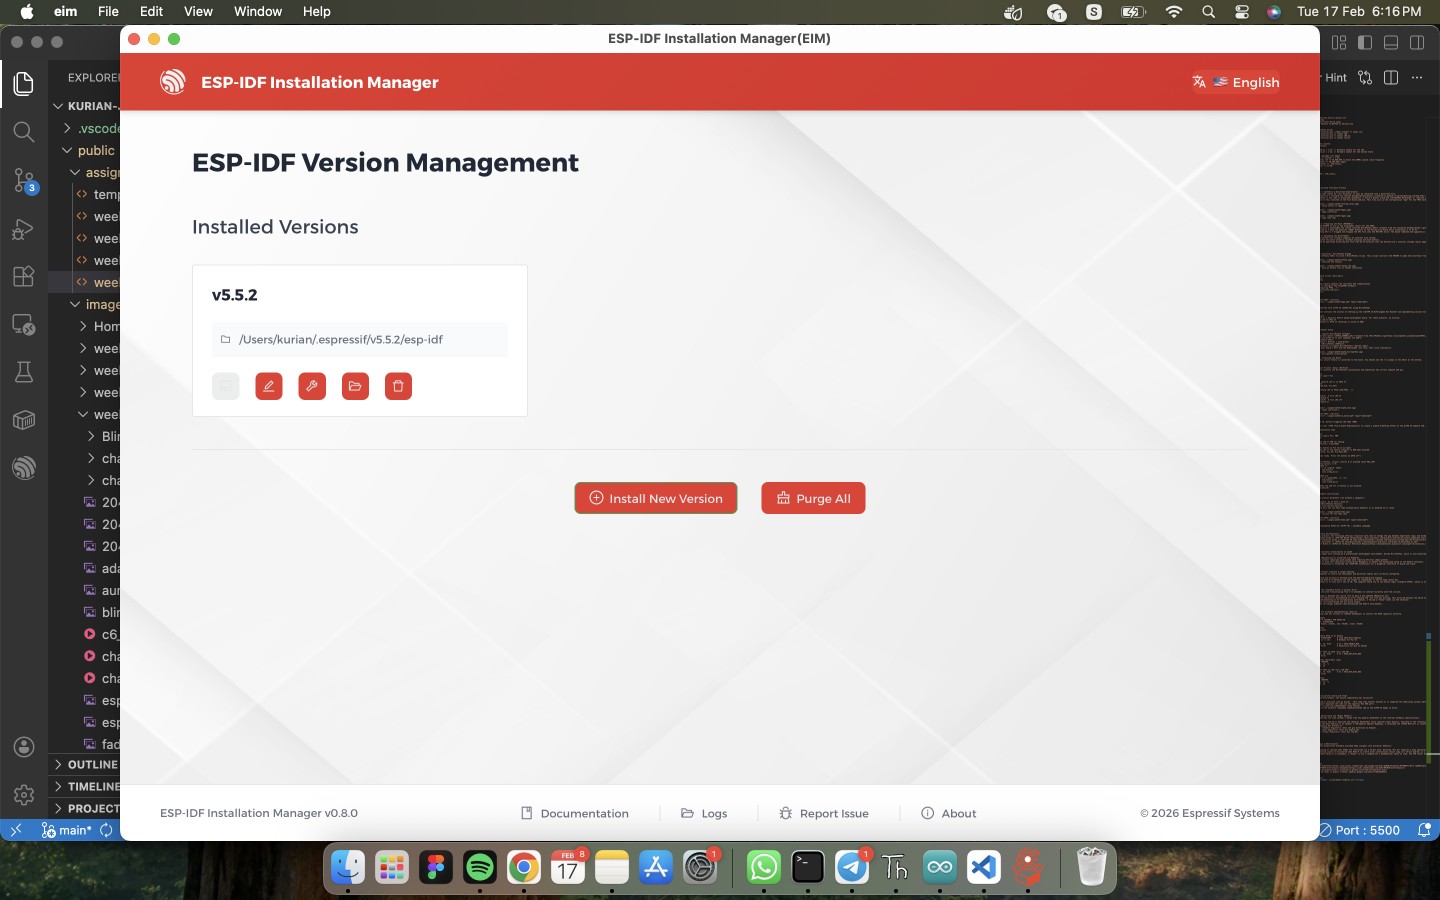The width and height of the screenshot is (1440, 900).
Task: Expand the Hom folder in VS Code Explorer
Action: [84, 326]
